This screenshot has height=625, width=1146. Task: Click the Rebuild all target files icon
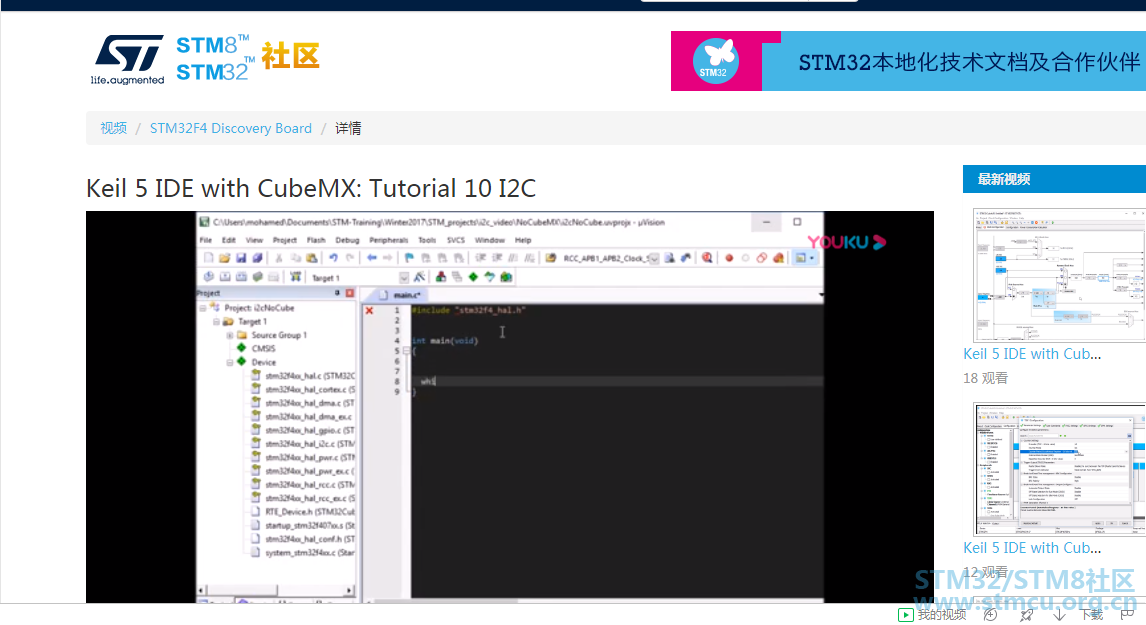[x=241, y=277]
